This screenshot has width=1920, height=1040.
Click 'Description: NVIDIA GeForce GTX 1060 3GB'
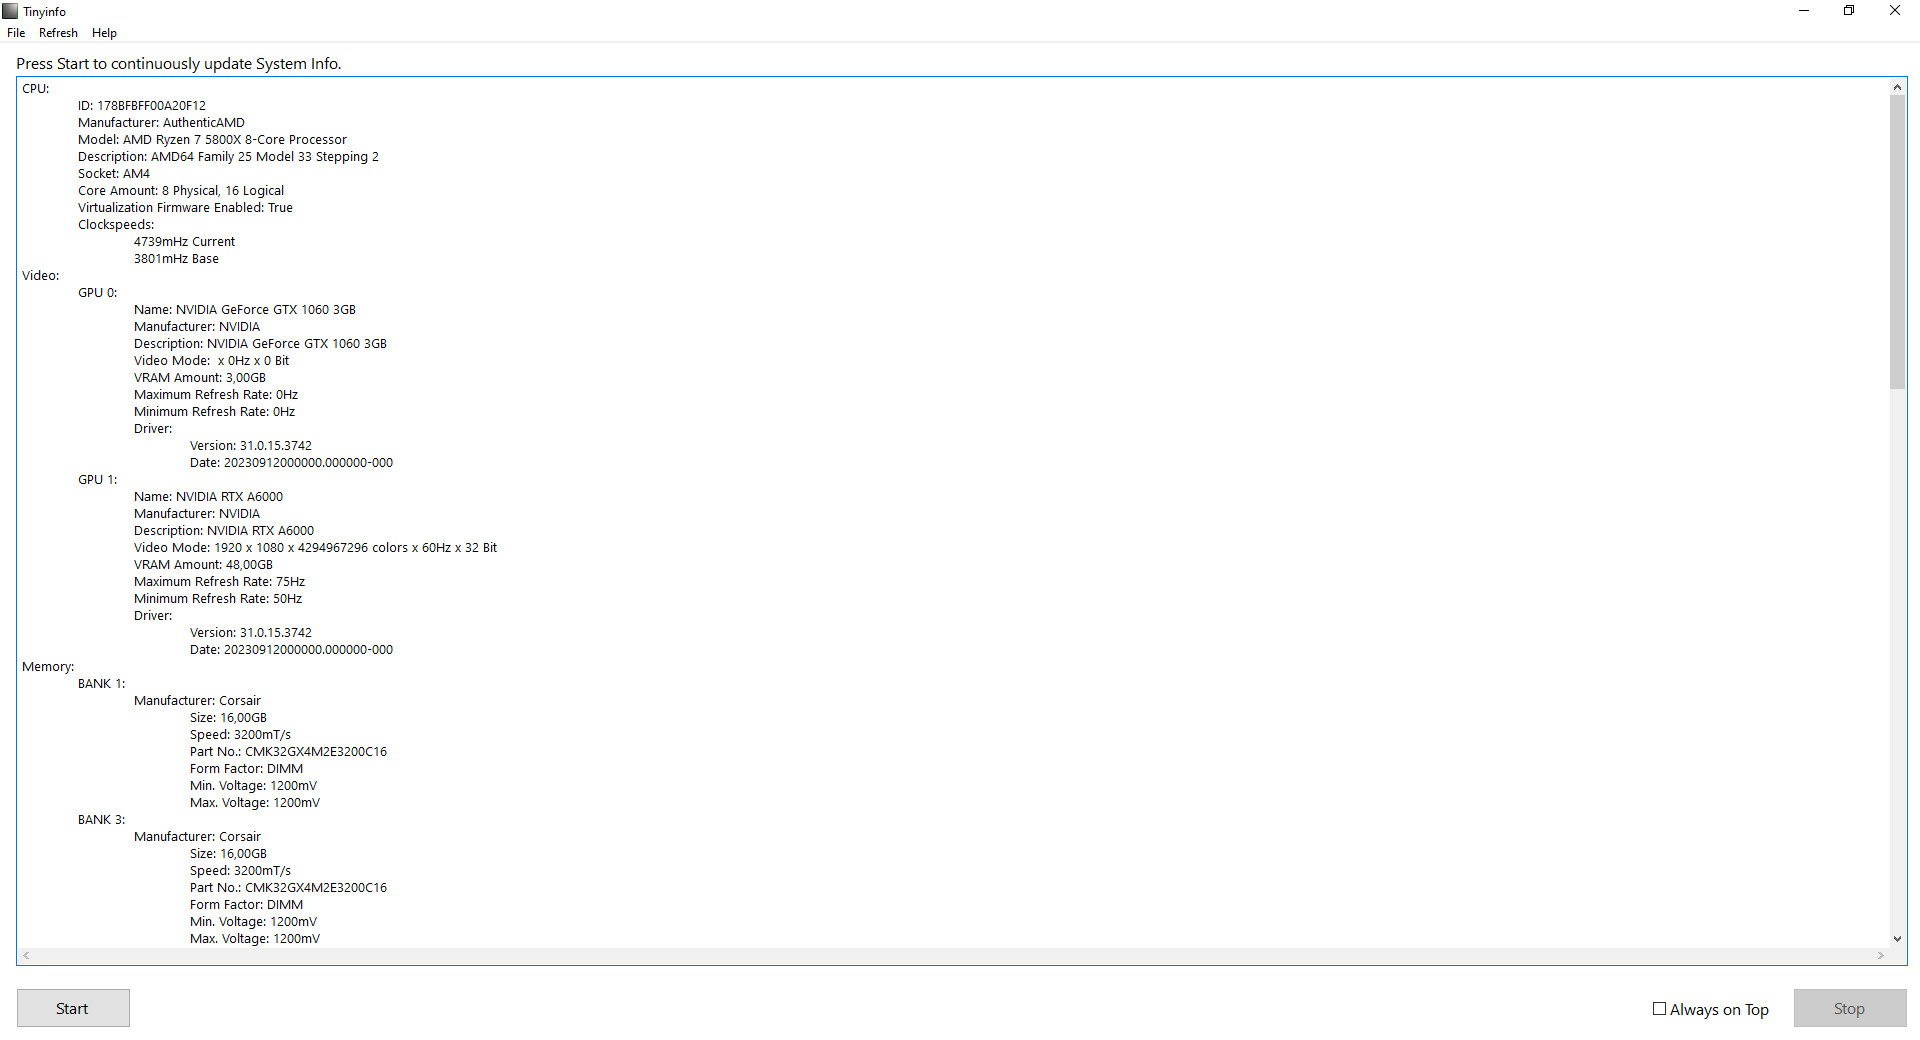[260, 344]
